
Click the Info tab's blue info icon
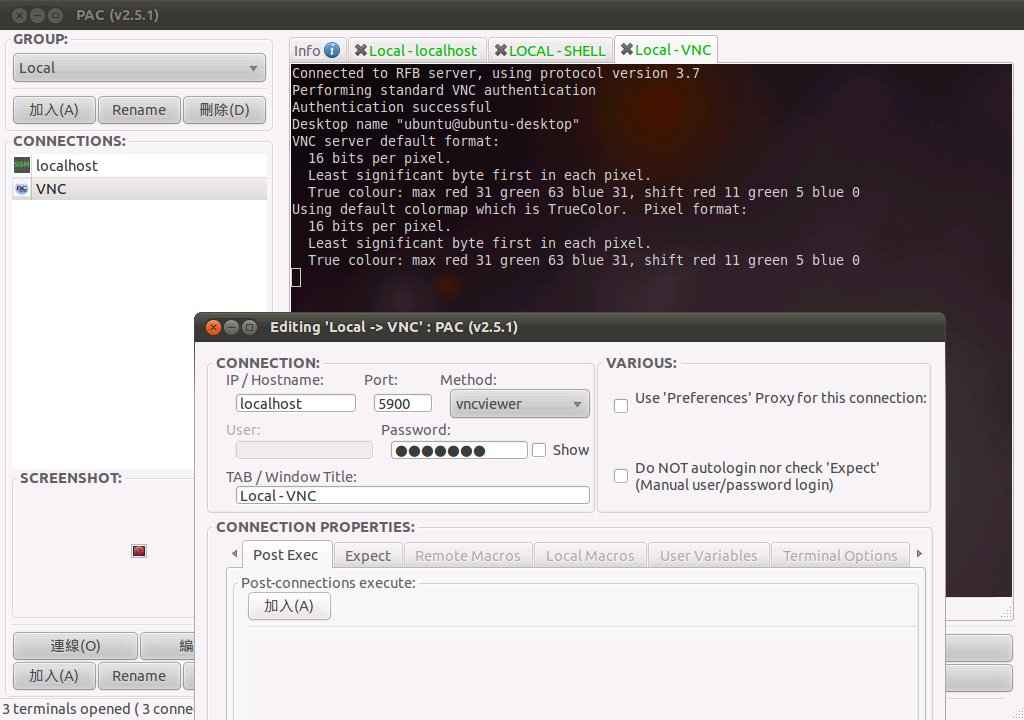point(332,50)
